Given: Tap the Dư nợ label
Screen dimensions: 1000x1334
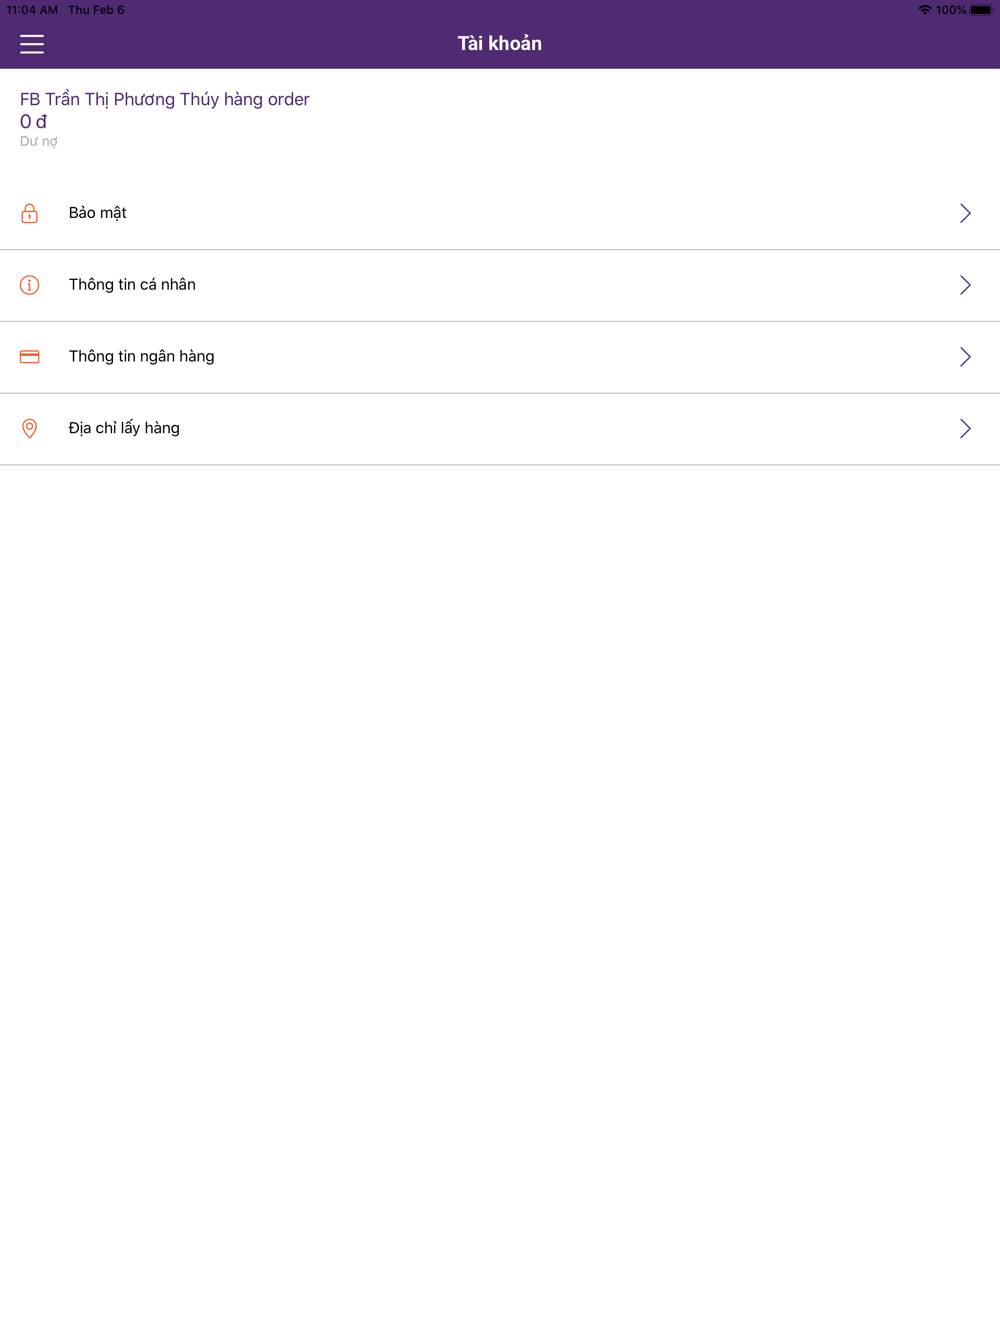Looking at the screenshot, I should tap(39, 142).
